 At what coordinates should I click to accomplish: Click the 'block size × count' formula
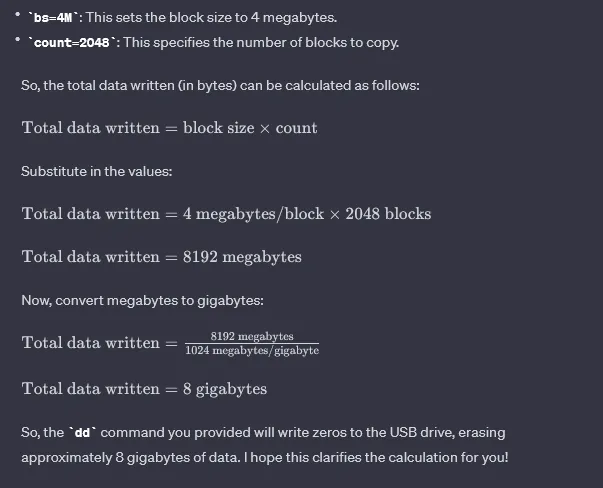coord(250,128)
